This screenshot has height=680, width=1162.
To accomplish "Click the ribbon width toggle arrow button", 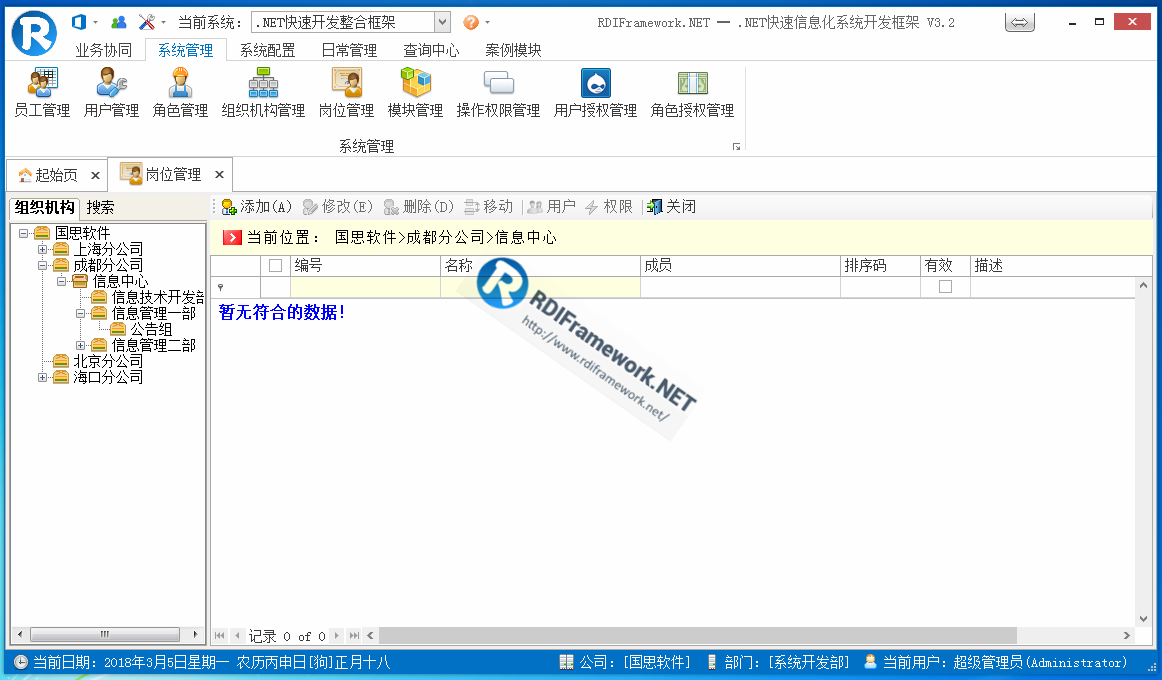I will [x=1020, y=22].
